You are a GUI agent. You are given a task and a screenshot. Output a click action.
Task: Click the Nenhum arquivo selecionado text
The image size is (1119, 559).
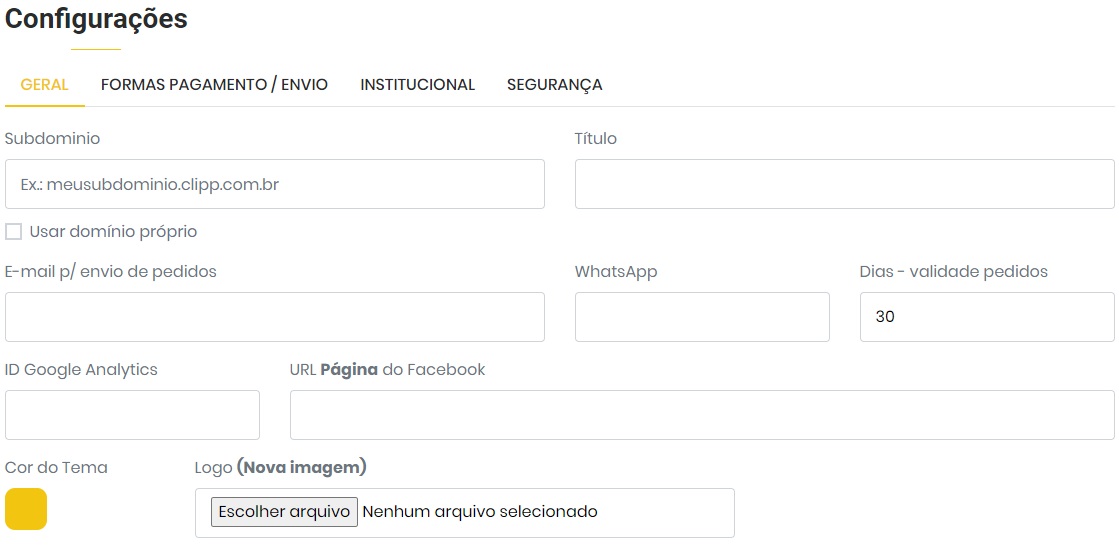pos(480,512)
